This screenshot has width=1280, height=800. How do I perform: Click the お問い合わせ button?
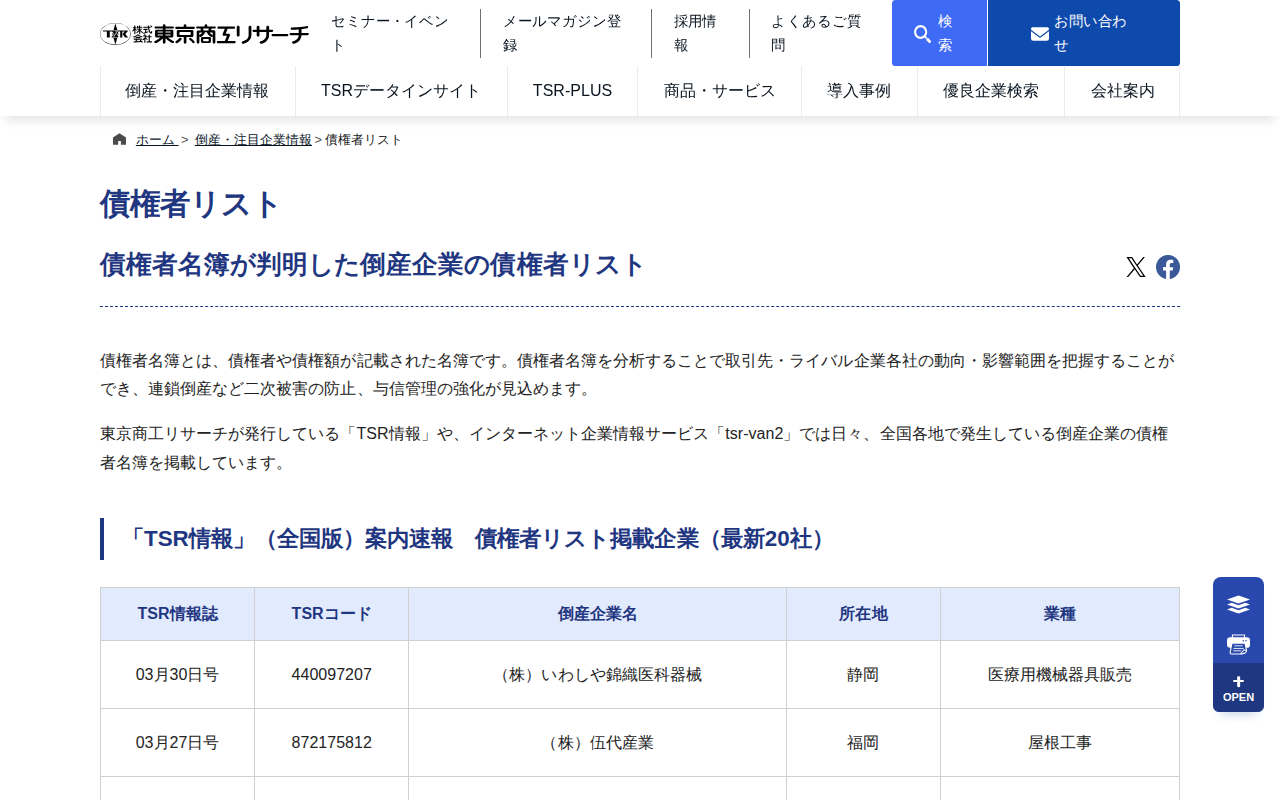[1084, 33]
